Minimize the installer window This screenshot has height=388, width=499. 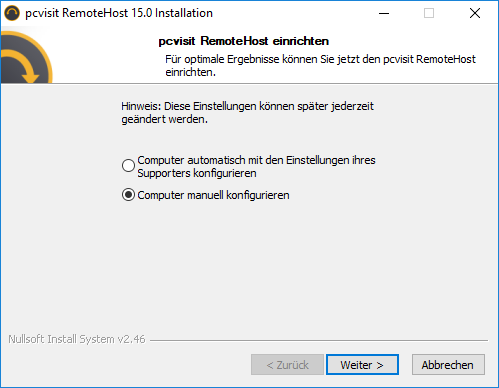pos(384,13)
